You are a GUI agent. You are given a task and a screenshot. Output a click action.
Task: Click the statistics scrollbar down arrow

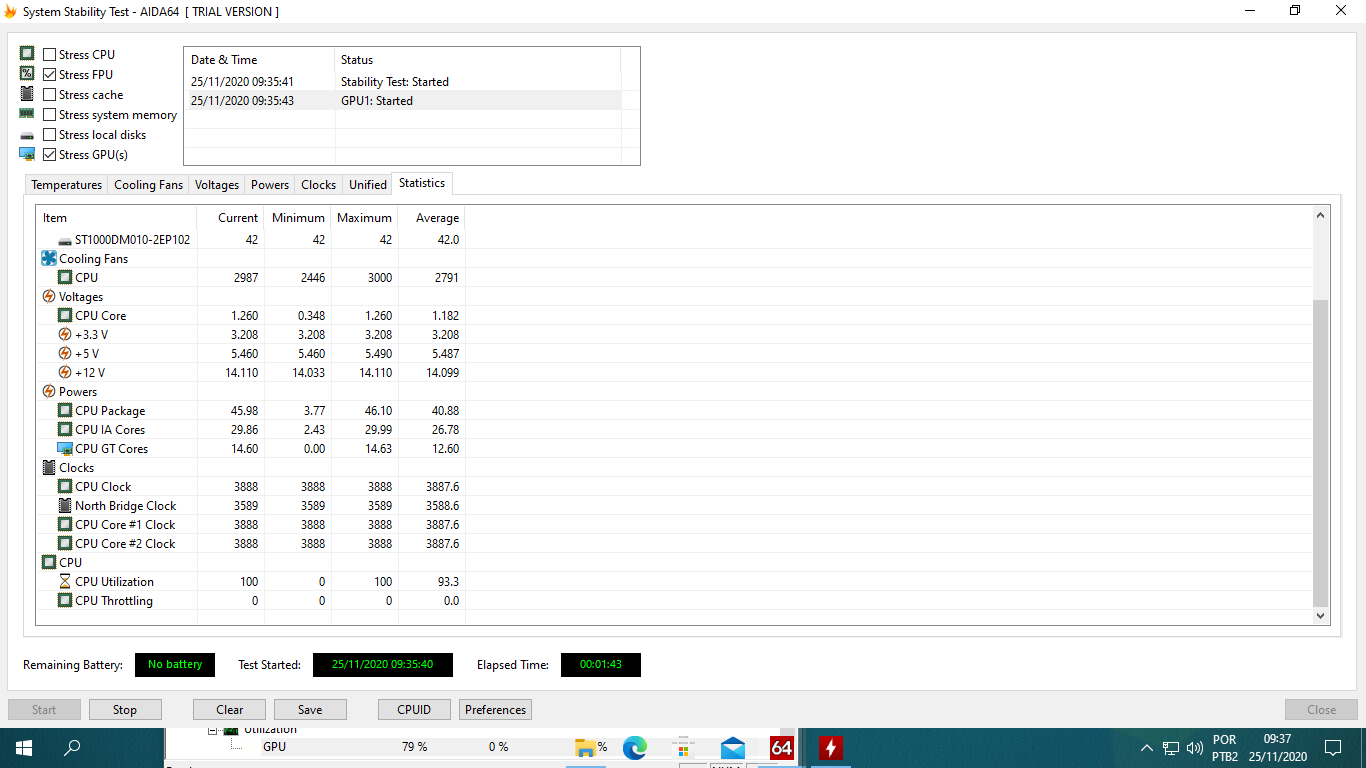tap(1321, 617)
